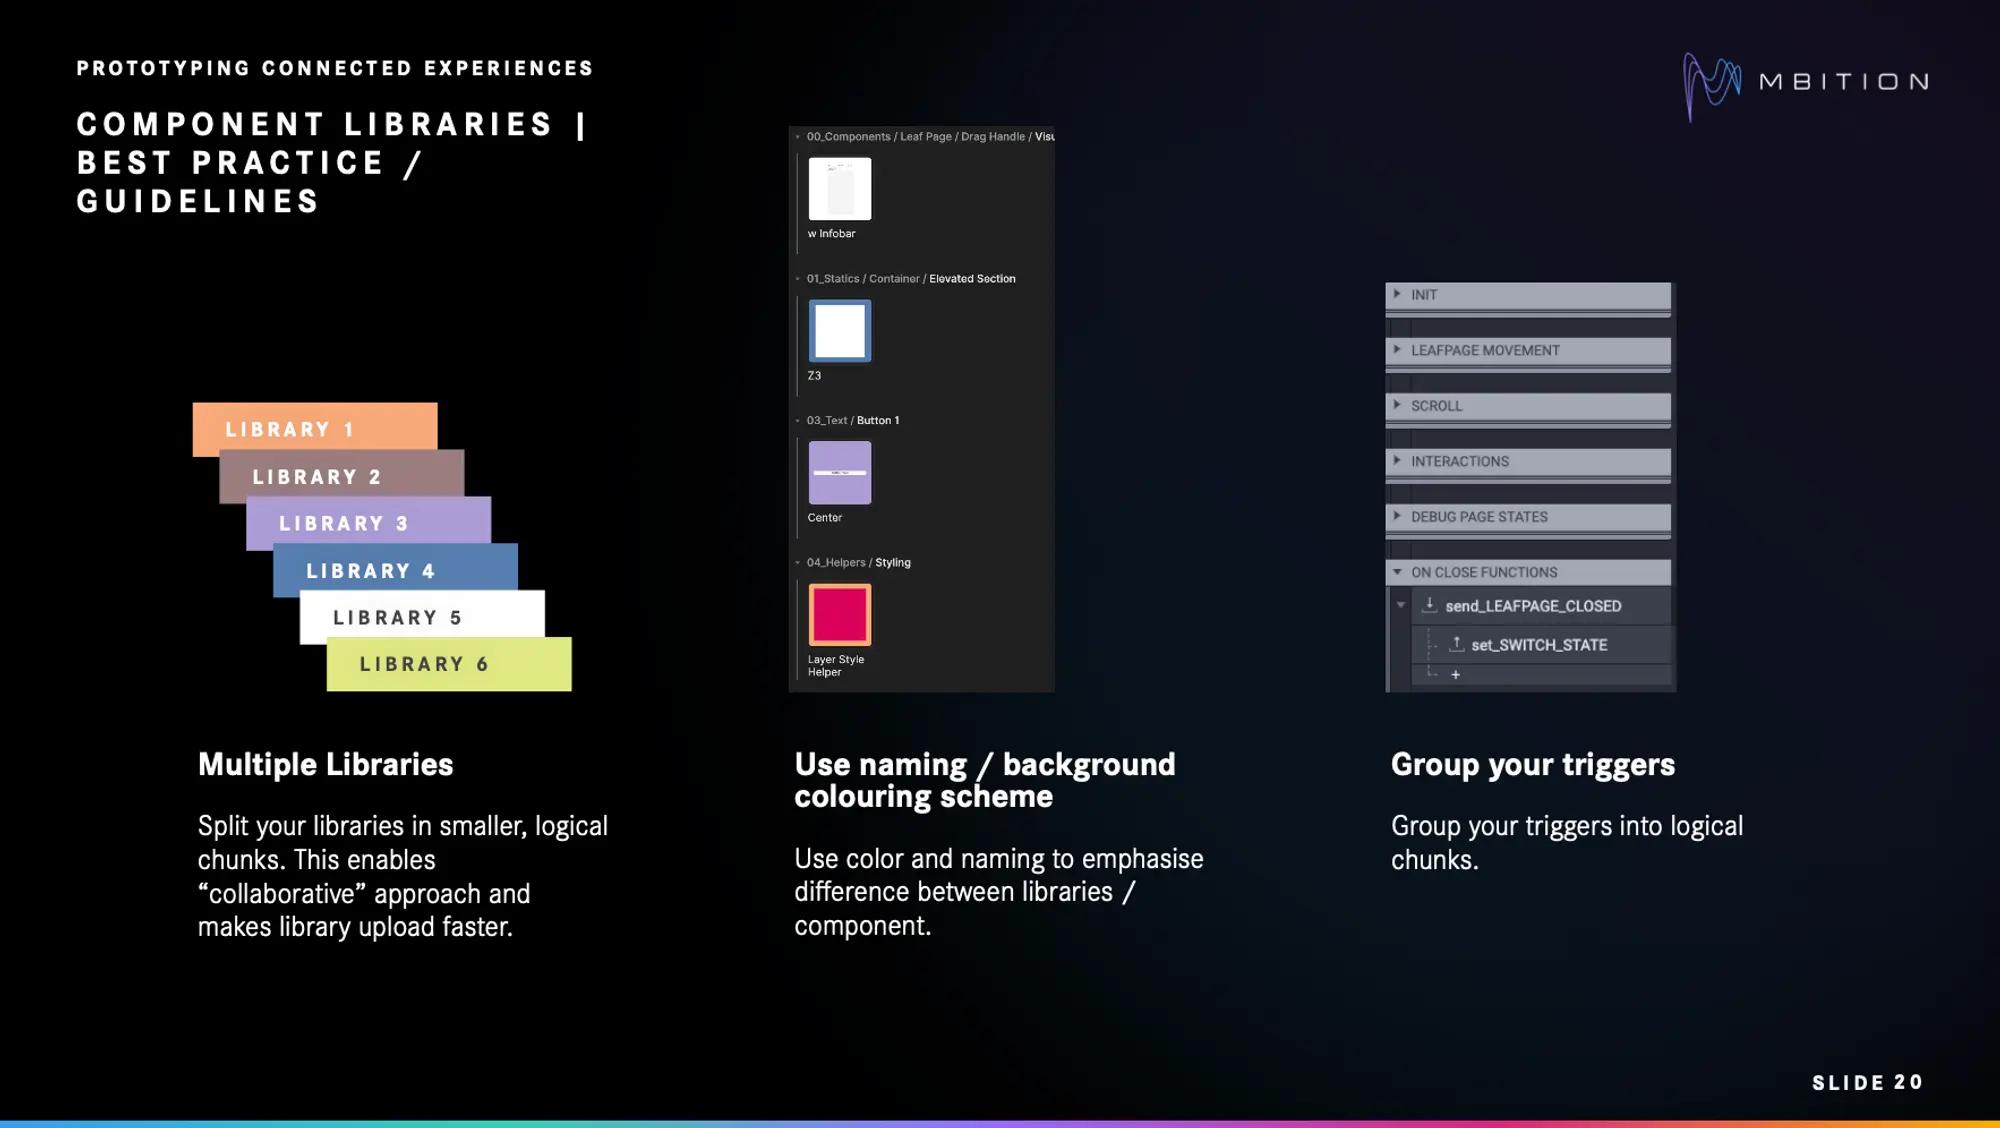Viewport: 2000px width, 1128px height.
Task: Collapse the 00_Components Leaf Page section
Action: click(x=797, y=137)
